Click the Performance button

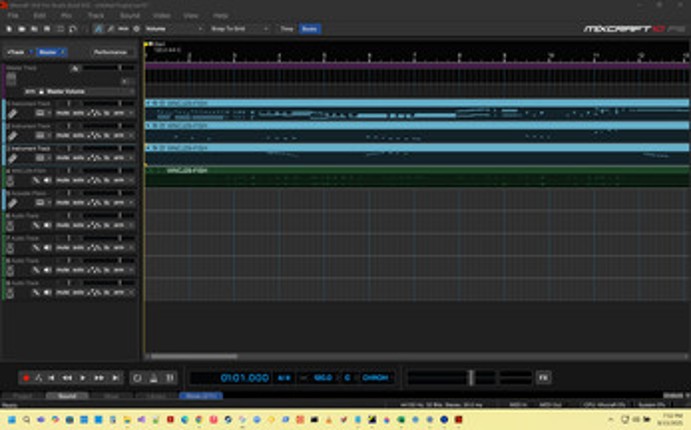[x=110, y=52]
